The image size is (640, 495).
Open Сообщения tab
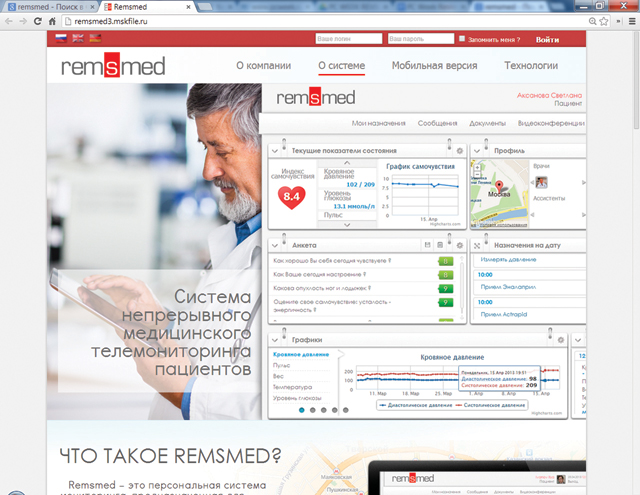437,123
